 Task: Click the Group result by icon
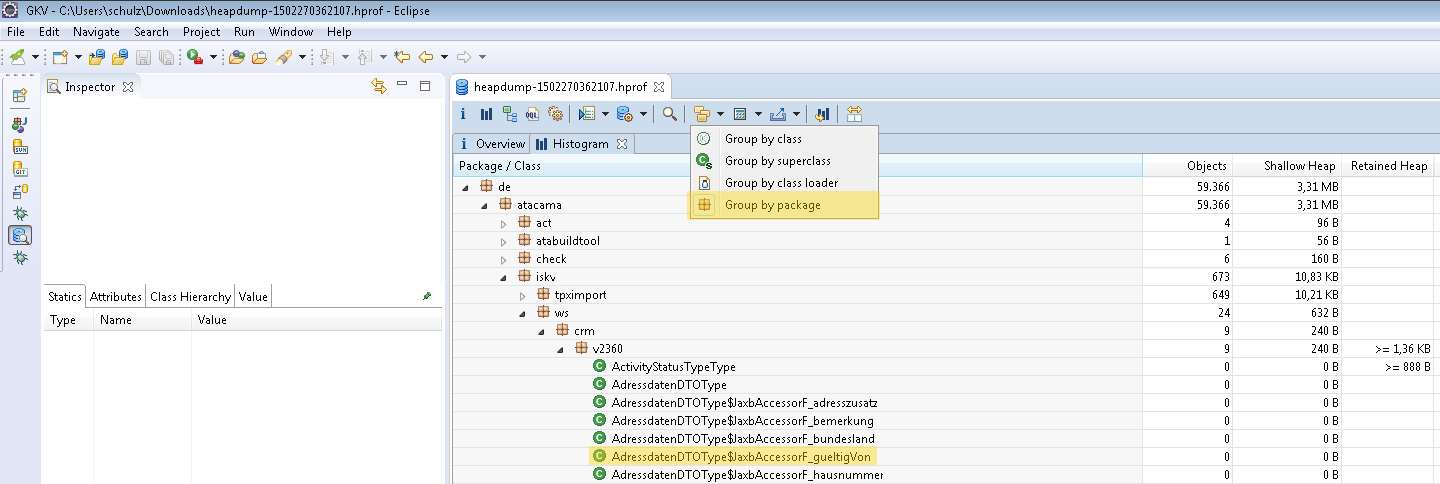[702, 114]
